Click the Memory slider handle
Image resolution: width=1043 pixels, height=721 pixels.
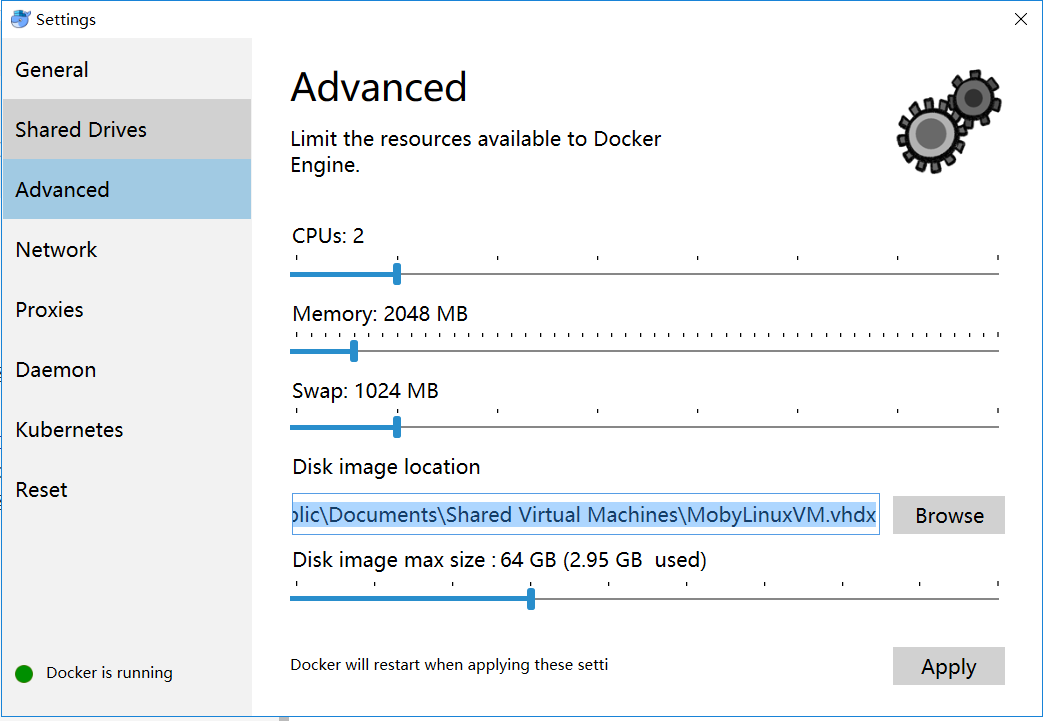click(x=353, y=350)
